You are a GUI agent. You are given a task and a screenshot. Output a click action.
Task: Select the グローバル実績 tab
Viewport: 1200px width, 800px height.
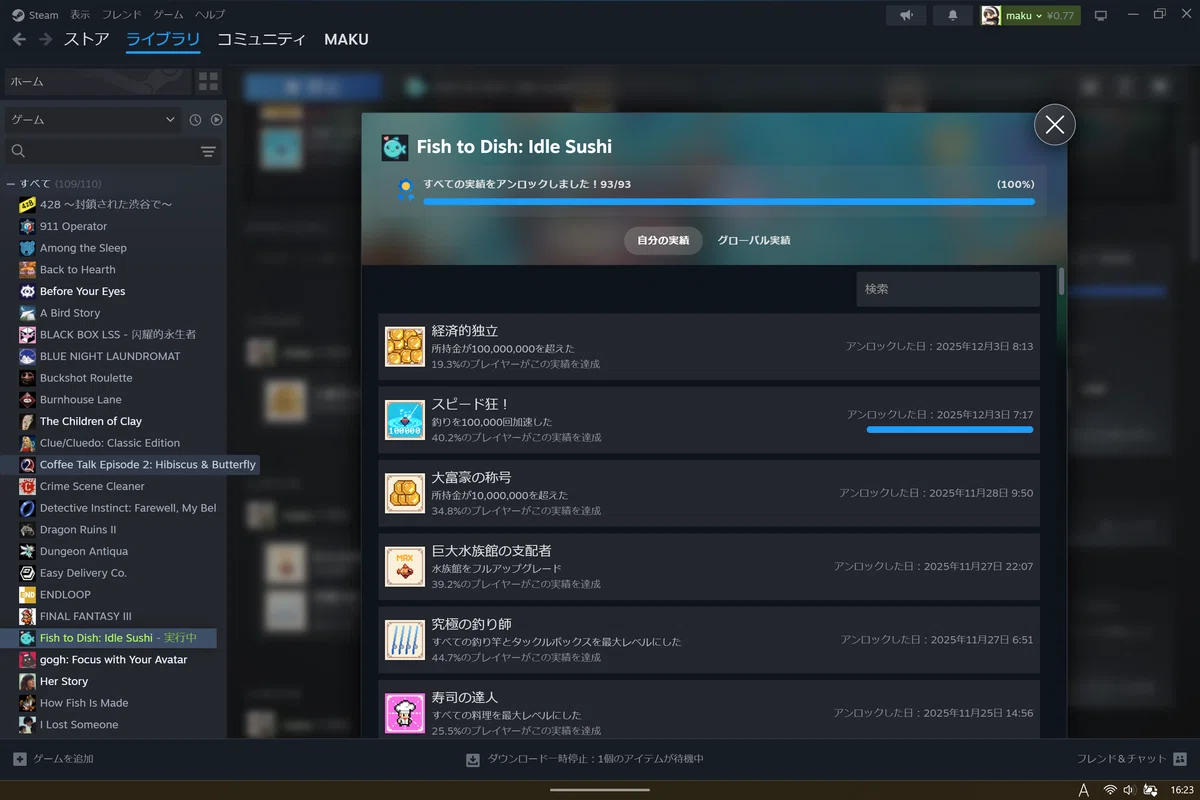[x=754, y=241]
